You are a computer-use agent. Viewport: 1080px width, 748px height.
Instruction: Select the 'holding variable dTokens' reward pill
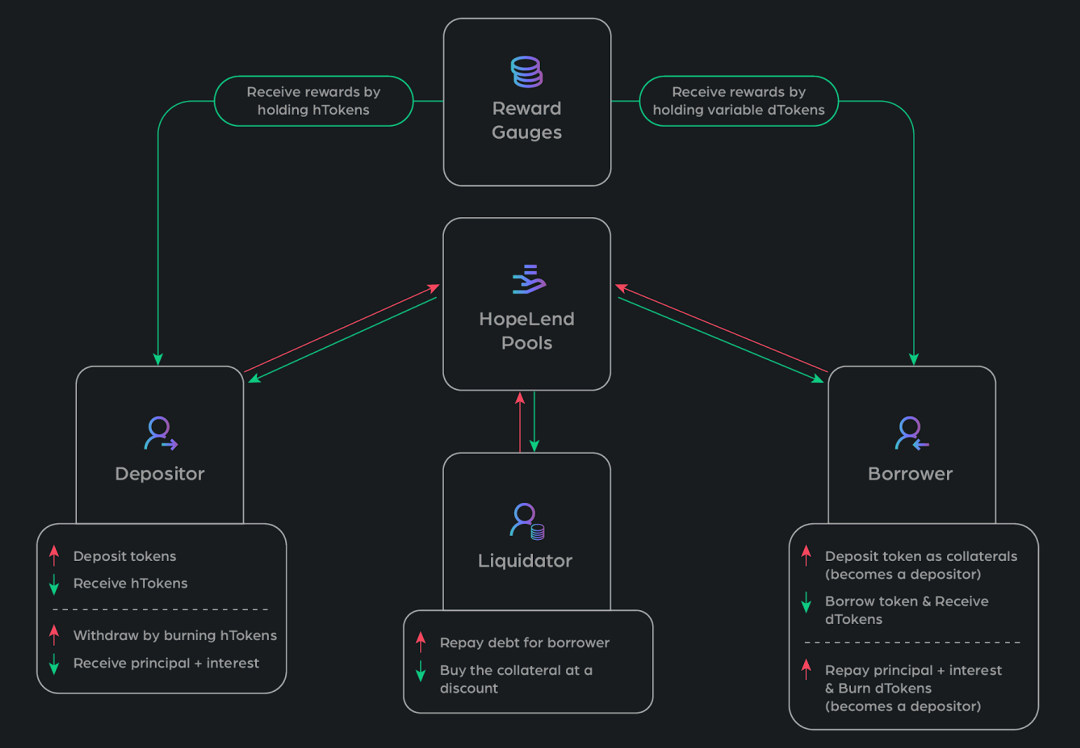(x=738, y=101)
